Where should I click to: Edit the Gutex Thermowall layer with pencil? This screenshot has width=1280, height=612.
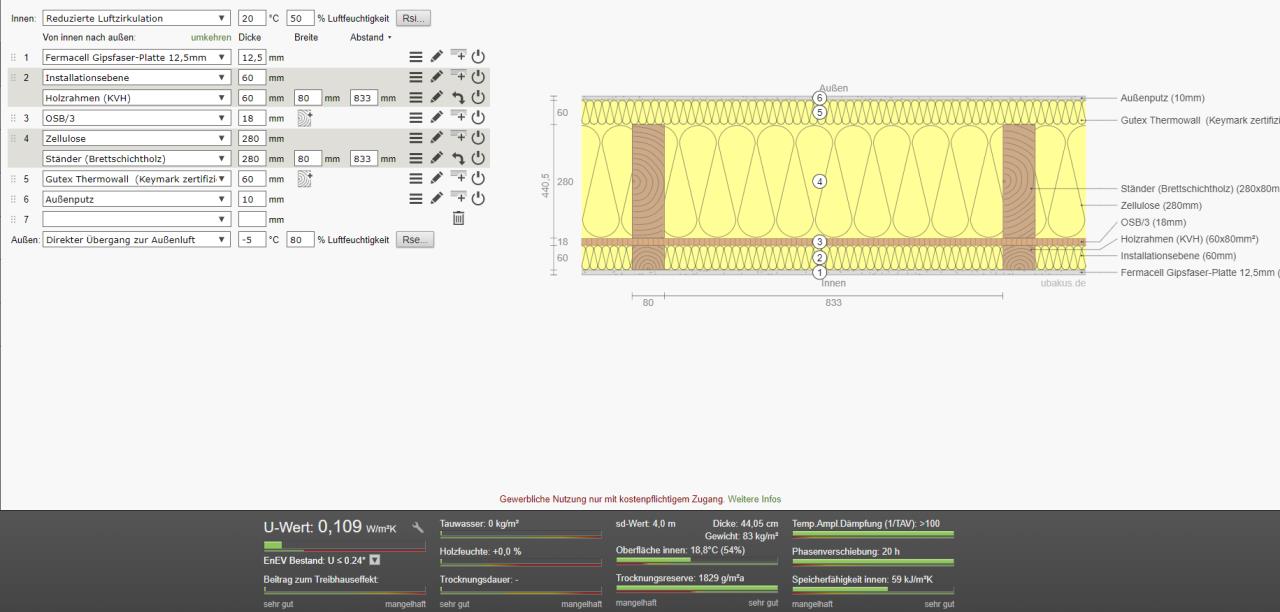(x=437, y=178)
